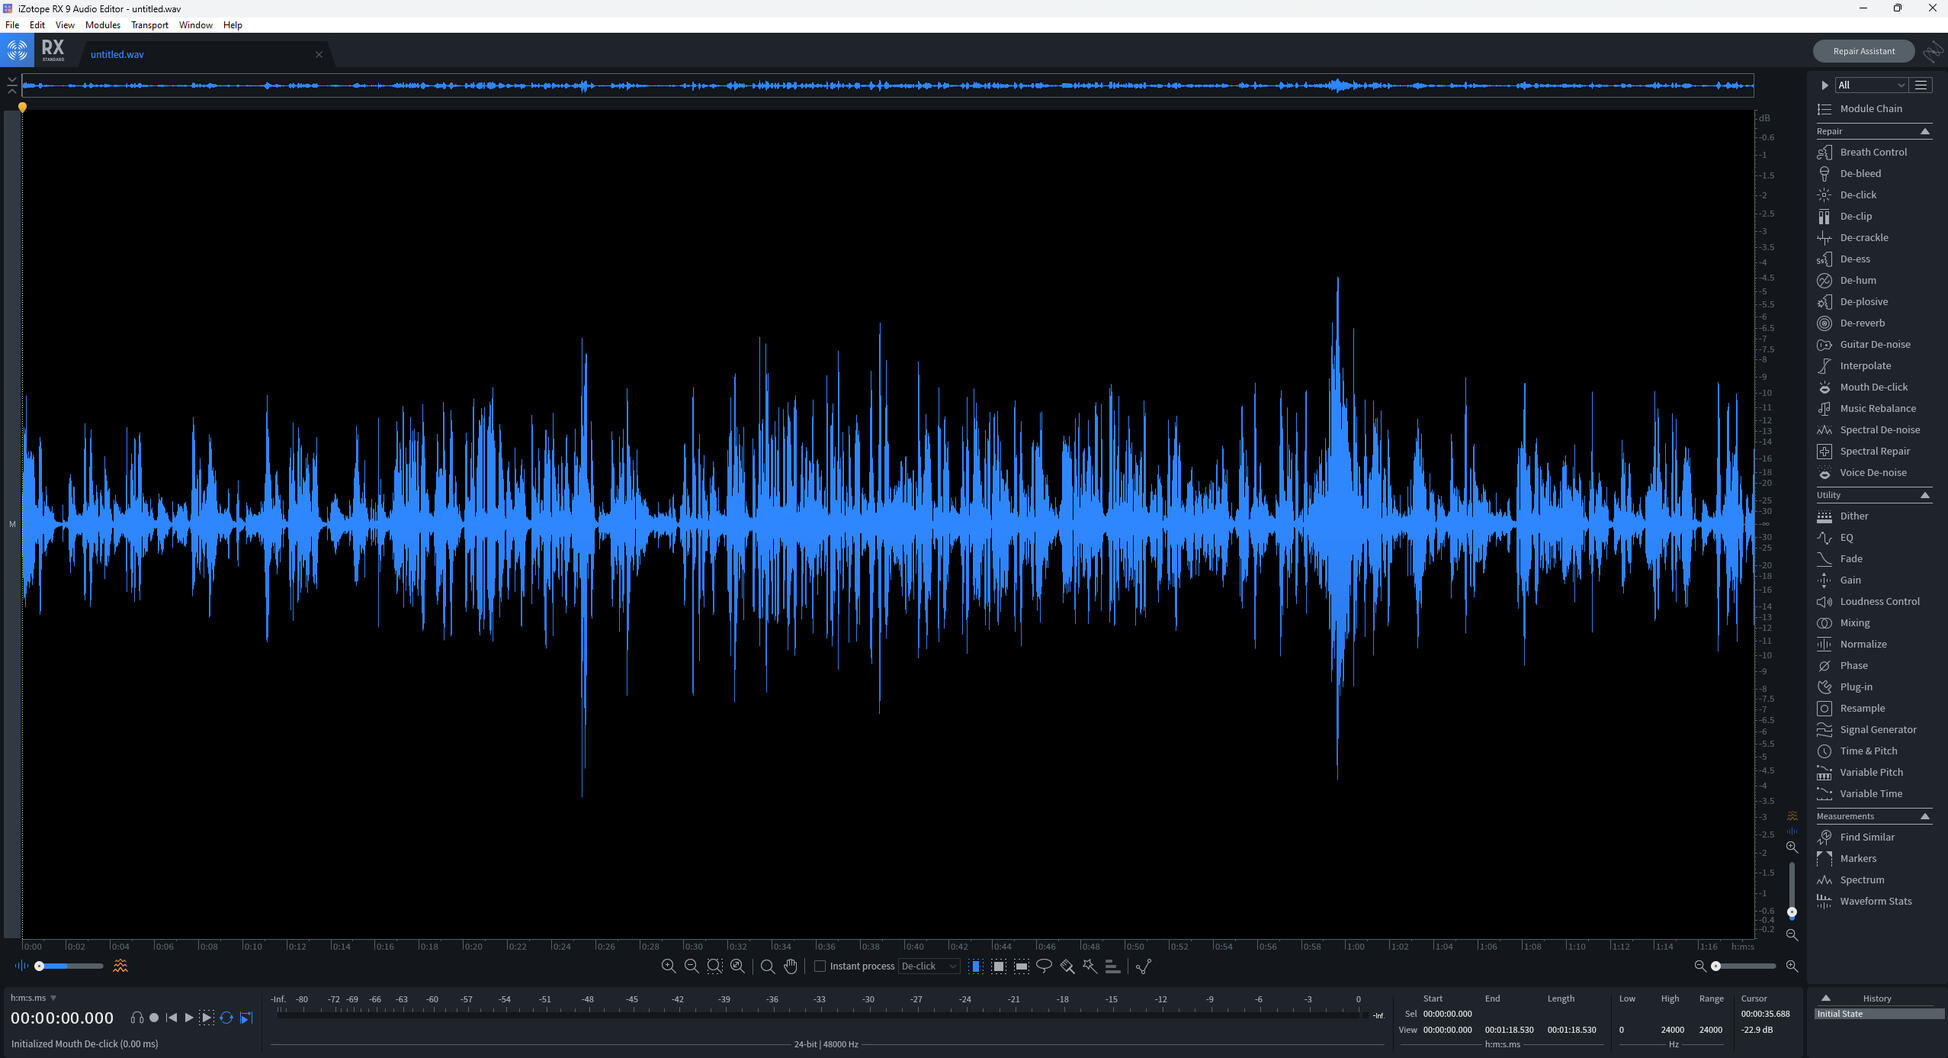Open the Transport menu
This screenshot has width=1948, height=1058.
(x=150, y=25)
